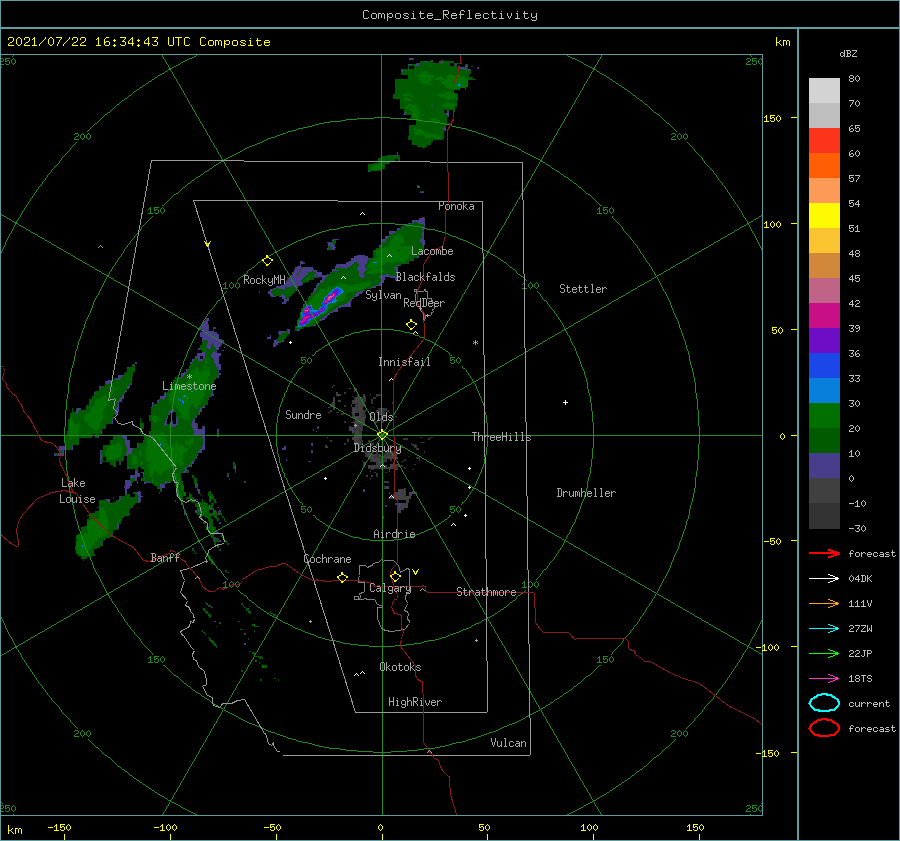Click the cyan current ellipse icon
The height and width of the screenshot is (841, 900).
coord(824,703)
